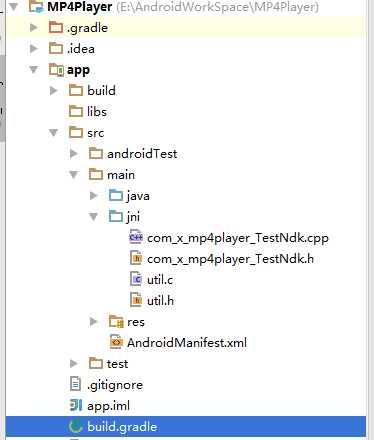This screenshot has height=440, width=374.
Task: Select the main folder name
Action: tap(121, 175)
